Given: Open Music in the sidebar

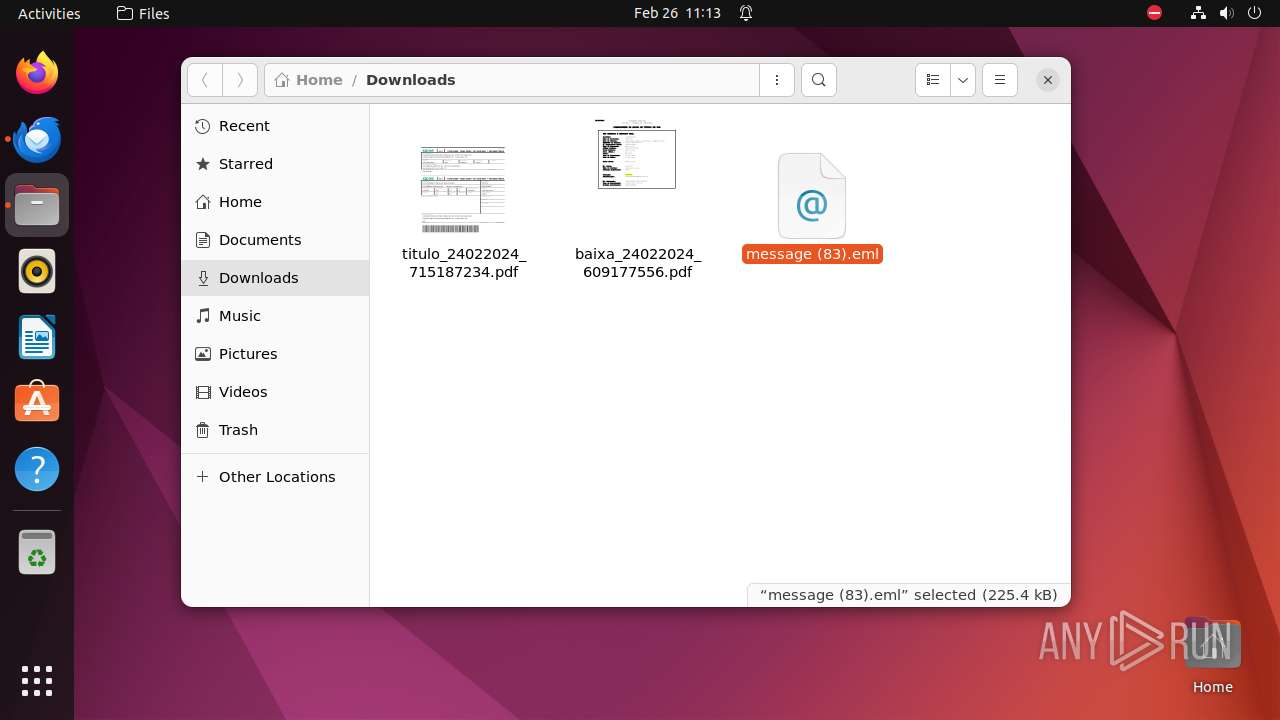Looking at the screenshot, I should pos(275,316).
